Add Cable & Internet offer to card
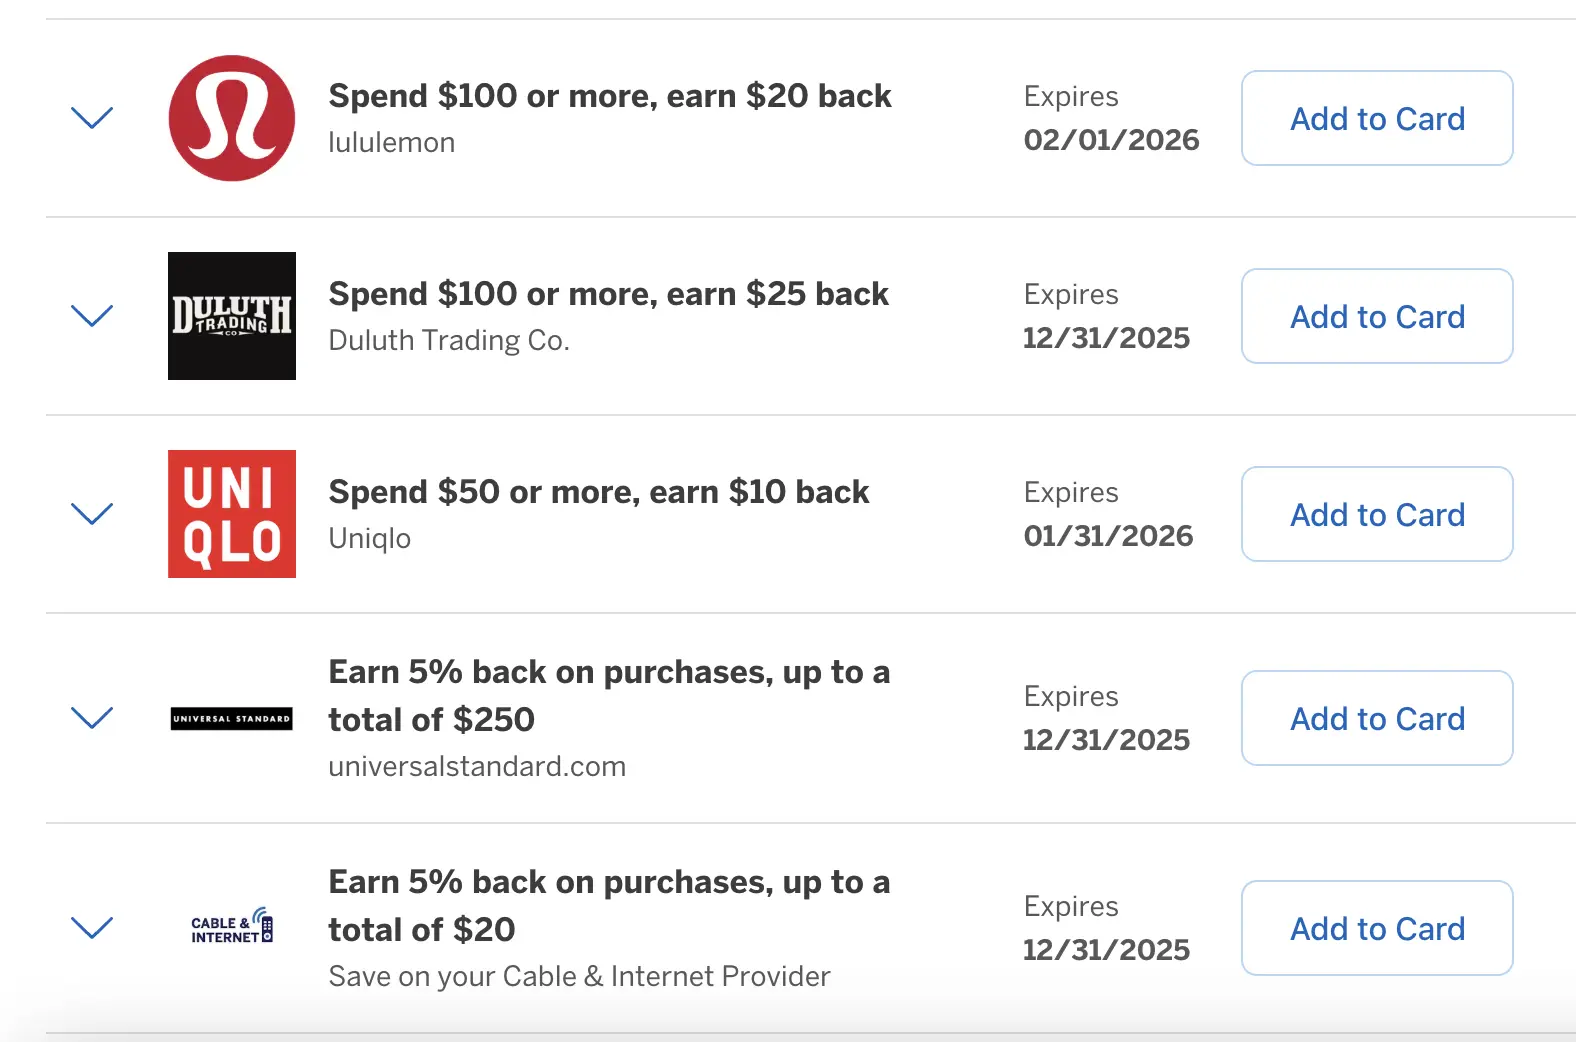 [1376, 928]
